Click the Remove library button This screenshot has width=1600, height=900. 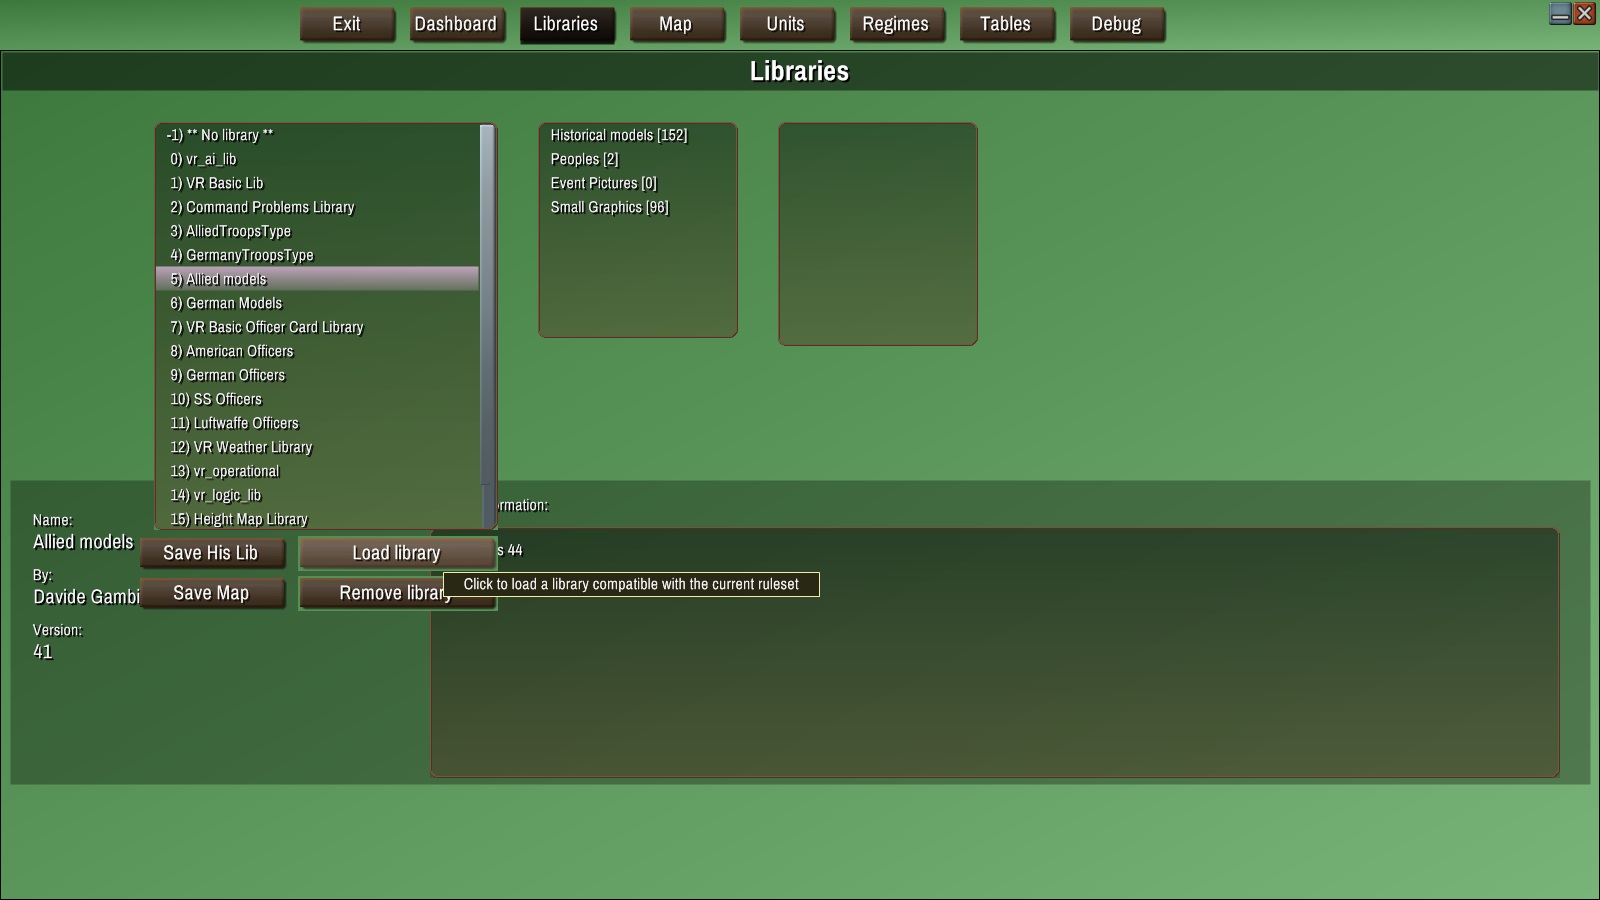[397, 593]
